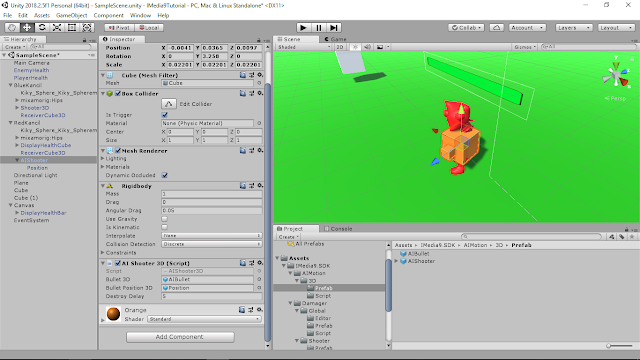Open the cloud services icon
Viewport: 640px width, 360px height.
click(496, 27)
